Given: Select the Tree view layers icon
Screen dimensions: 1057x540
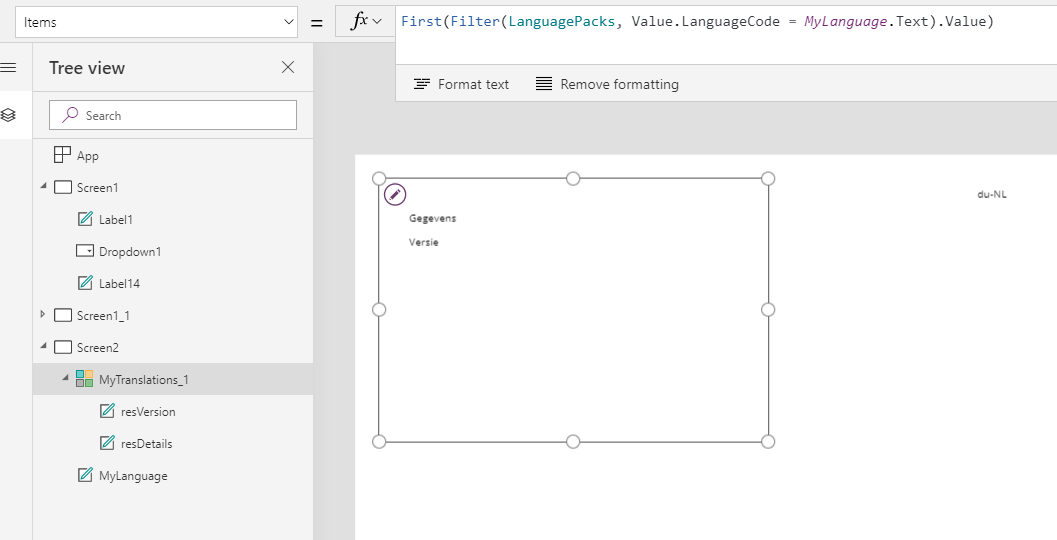Looking at the screenshot, I should click(x=8, y=115).
